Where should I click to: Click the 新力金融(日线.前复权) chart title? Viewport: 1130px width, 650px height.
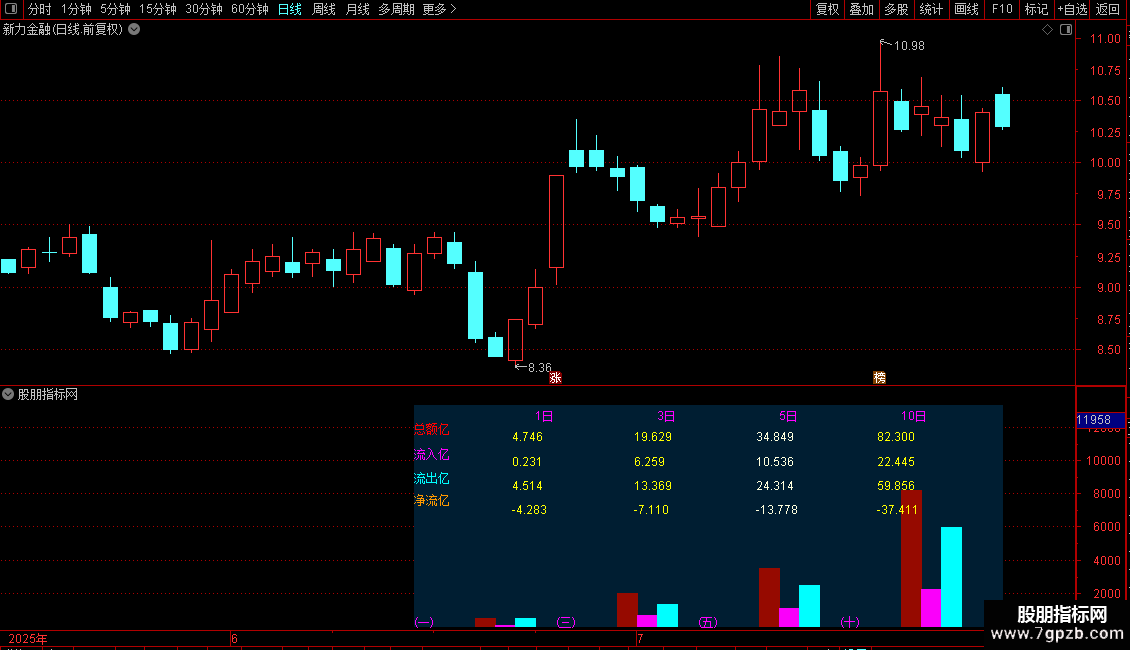click(63, 30)
